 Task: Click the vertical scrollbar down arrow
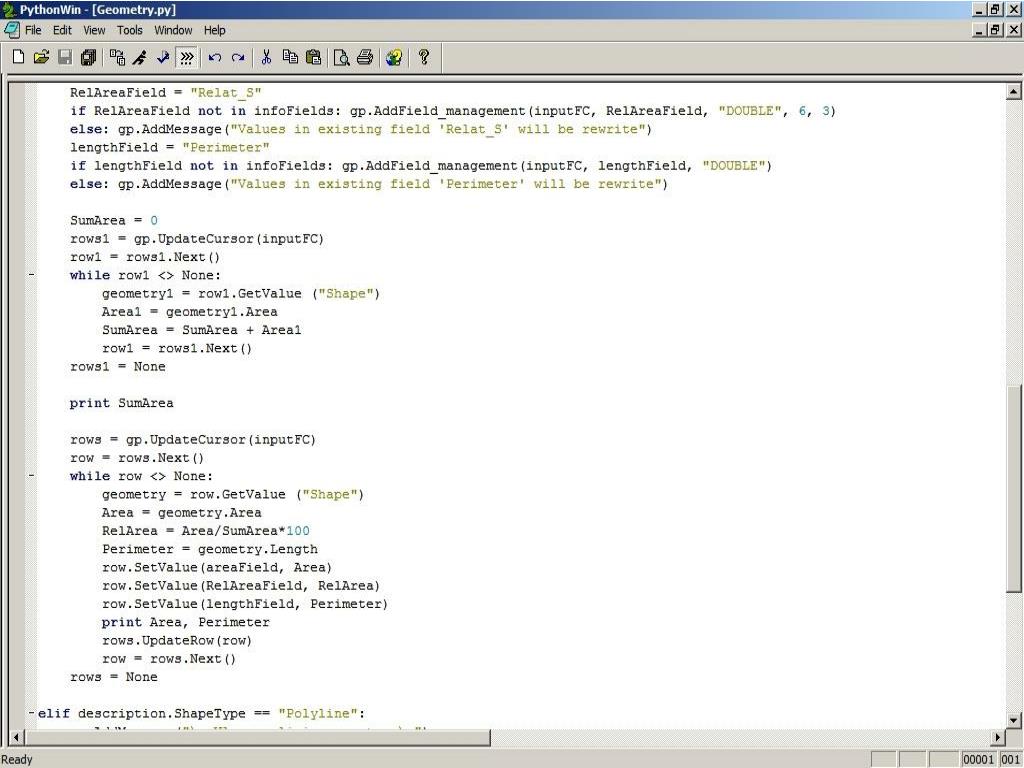tap(1013, 720)
